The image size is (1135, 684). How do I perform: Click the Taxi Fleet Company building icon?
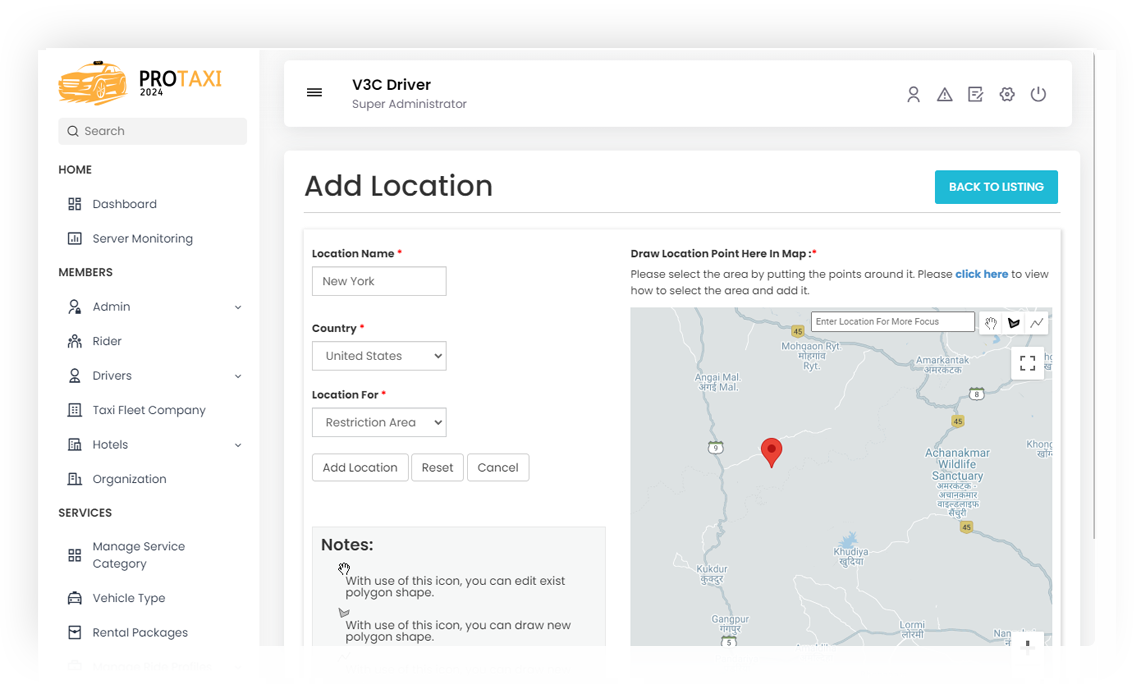75,410
